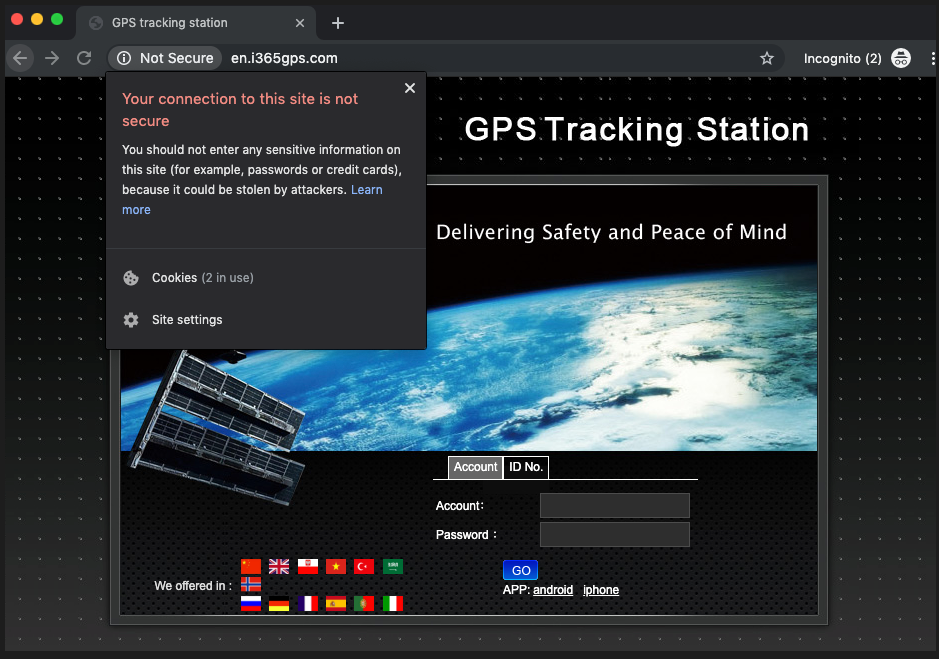Screen dimensions: 939x659
Task: Go back with the browser back arrow
Action: [20, 58]
